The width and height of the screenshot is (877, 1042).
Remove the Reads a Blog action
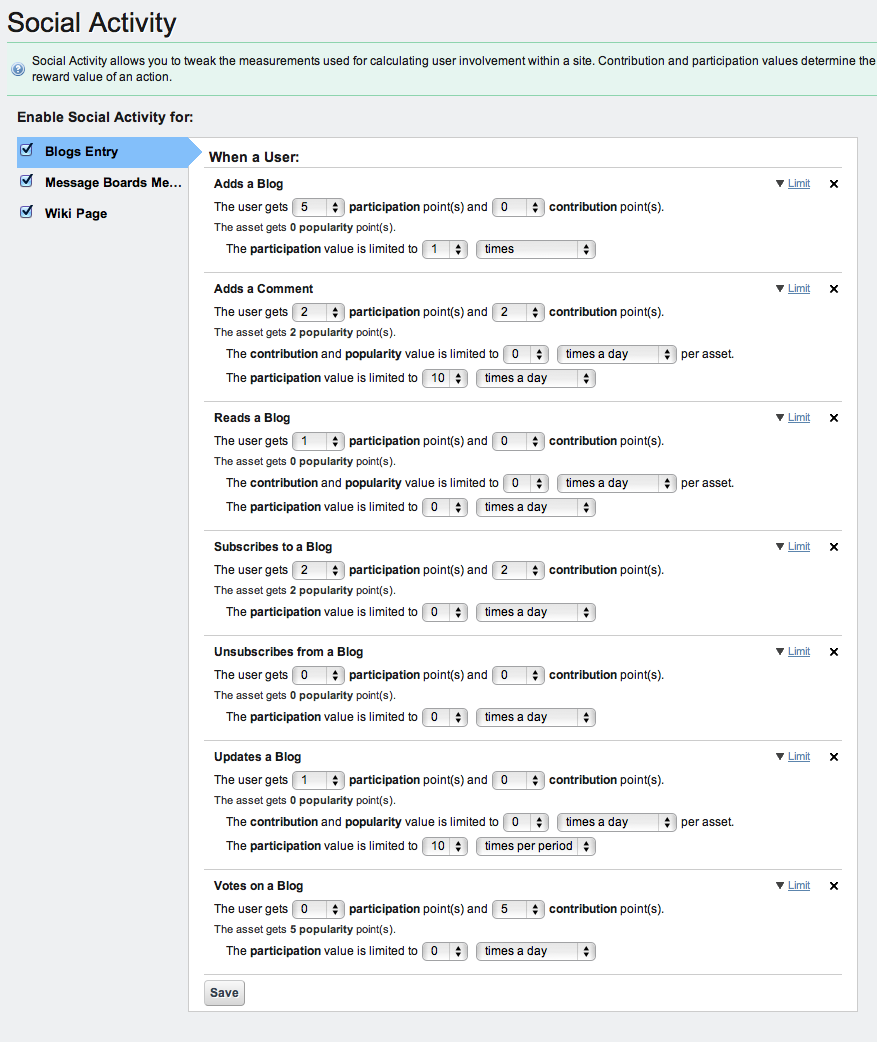click(x=834, y=418)
